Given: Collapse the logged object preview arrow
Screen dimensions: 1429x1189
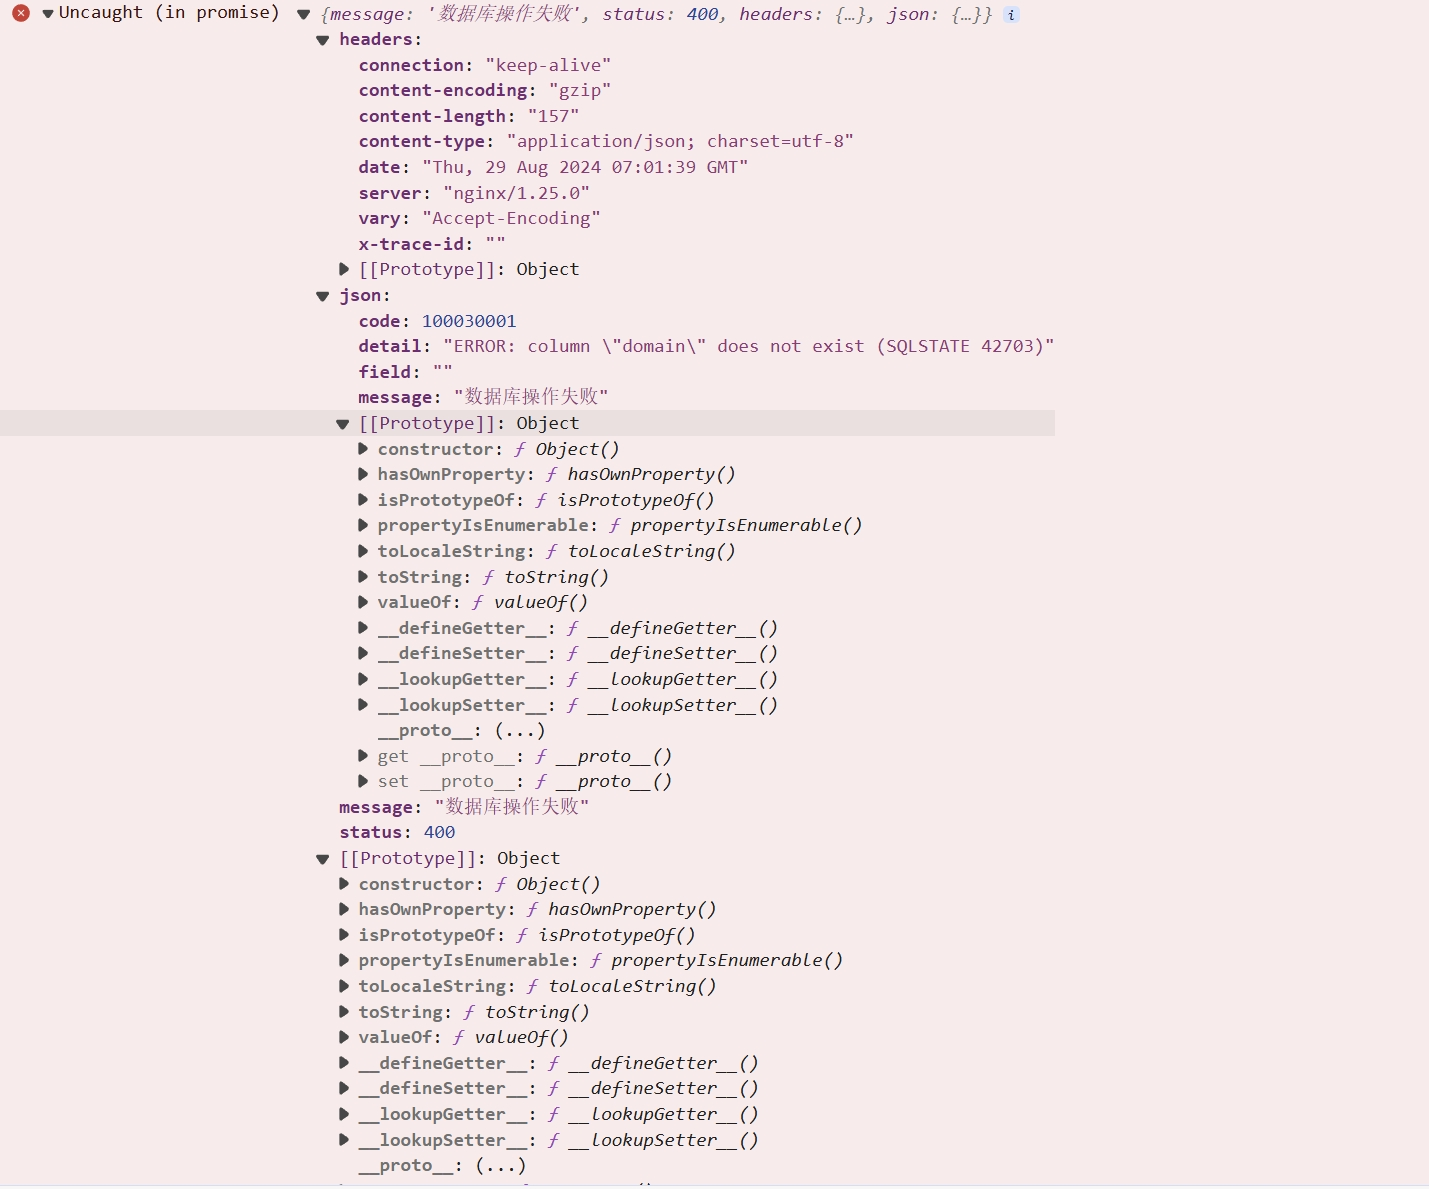Looking at the screenshot, I should (304, 15).
